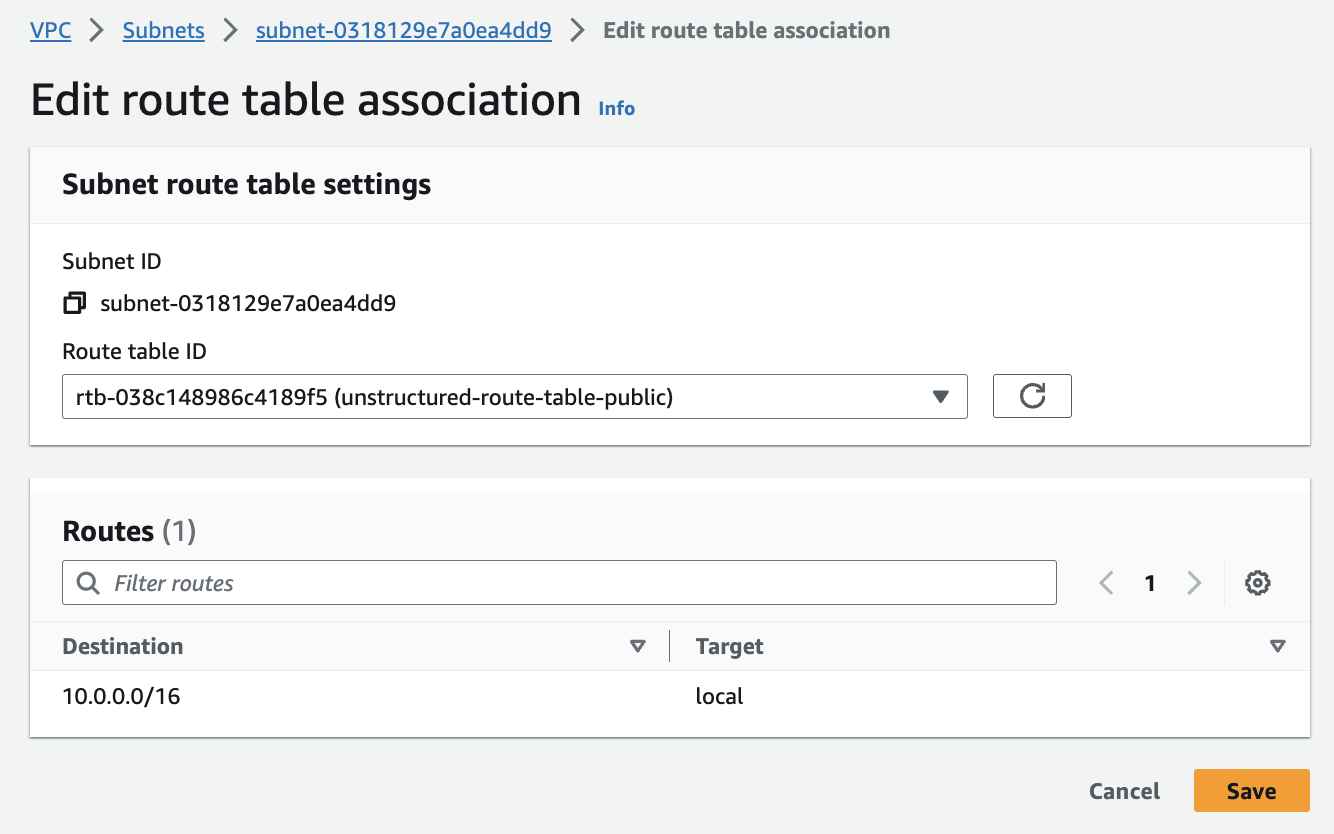1334x834 pixels.
Task: Open the Routes table preferences gear
Action: tap(1257, 582)
